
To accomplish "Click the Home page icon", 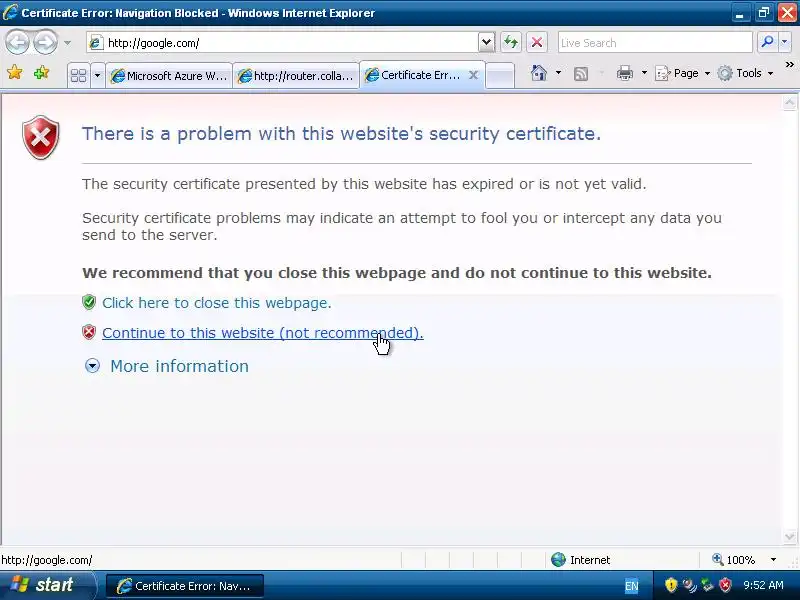I will [x=539, y=73].
